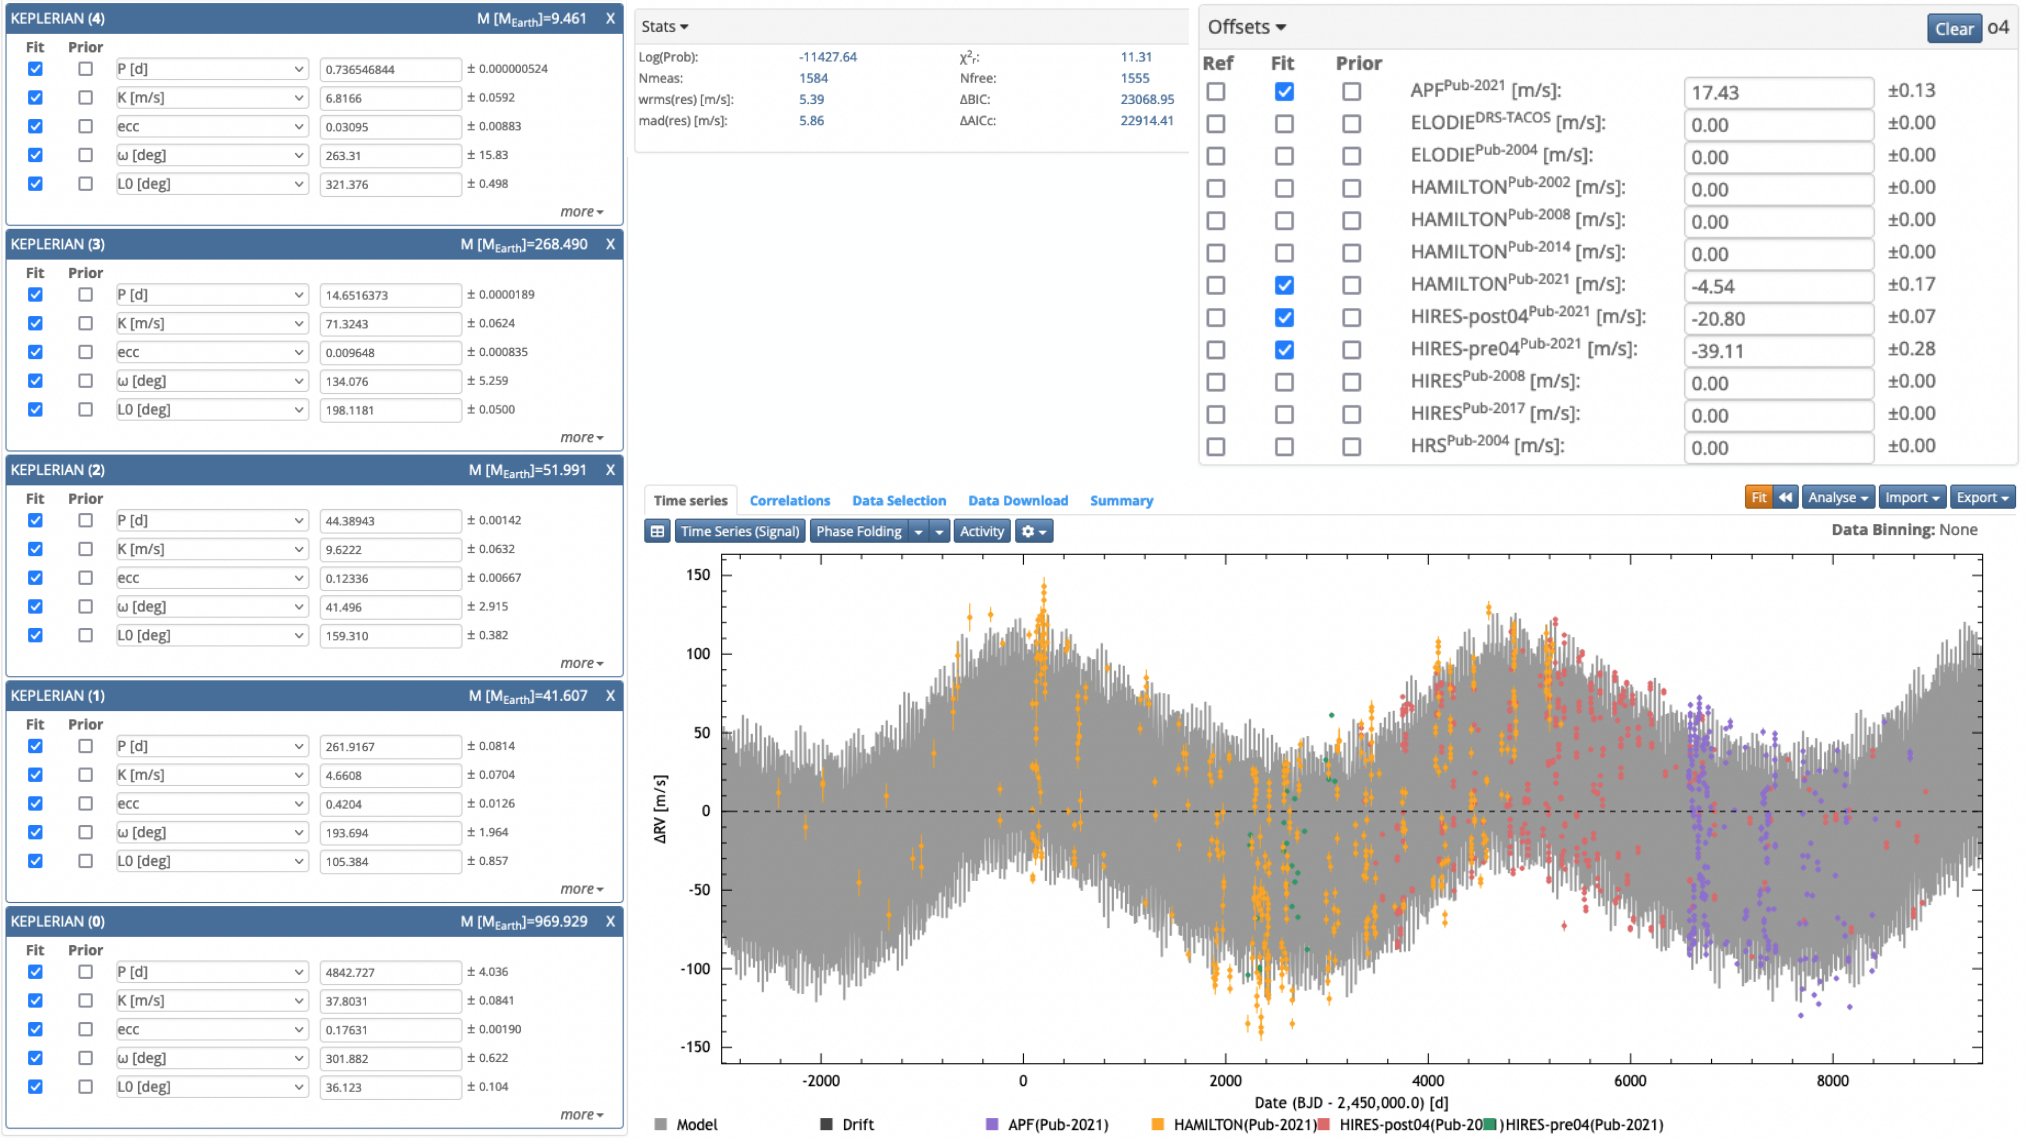The width and height of the screenshot is (2027, 1140).
Task: Open the P [d] parameter dropdown in KEPLERIAN (4)
Action: tap(211, 70)
